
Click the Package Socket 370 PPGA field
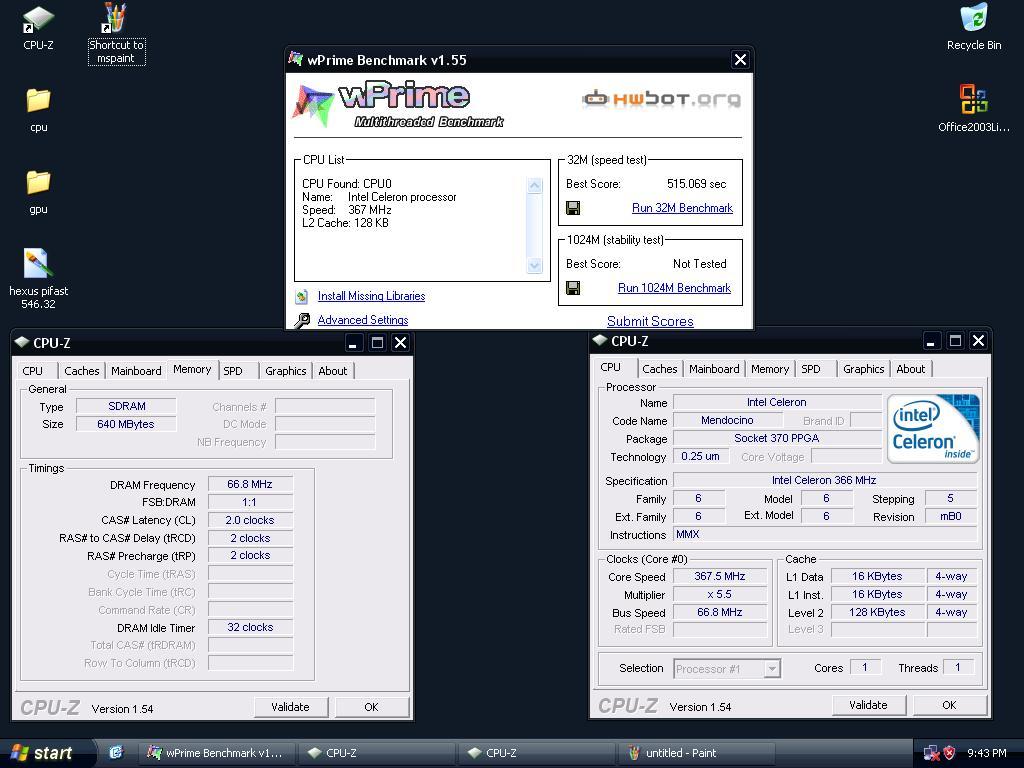point(777,438)
